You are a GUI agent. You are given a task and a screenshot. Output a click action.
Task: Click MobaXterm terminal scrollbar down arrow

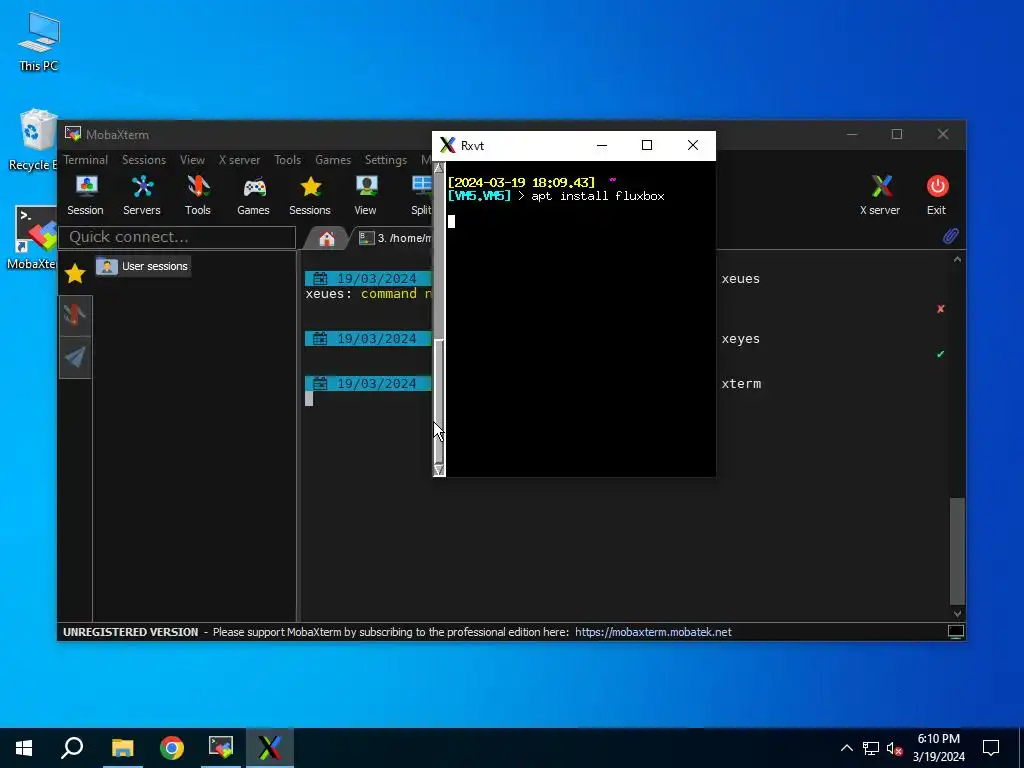957,613
